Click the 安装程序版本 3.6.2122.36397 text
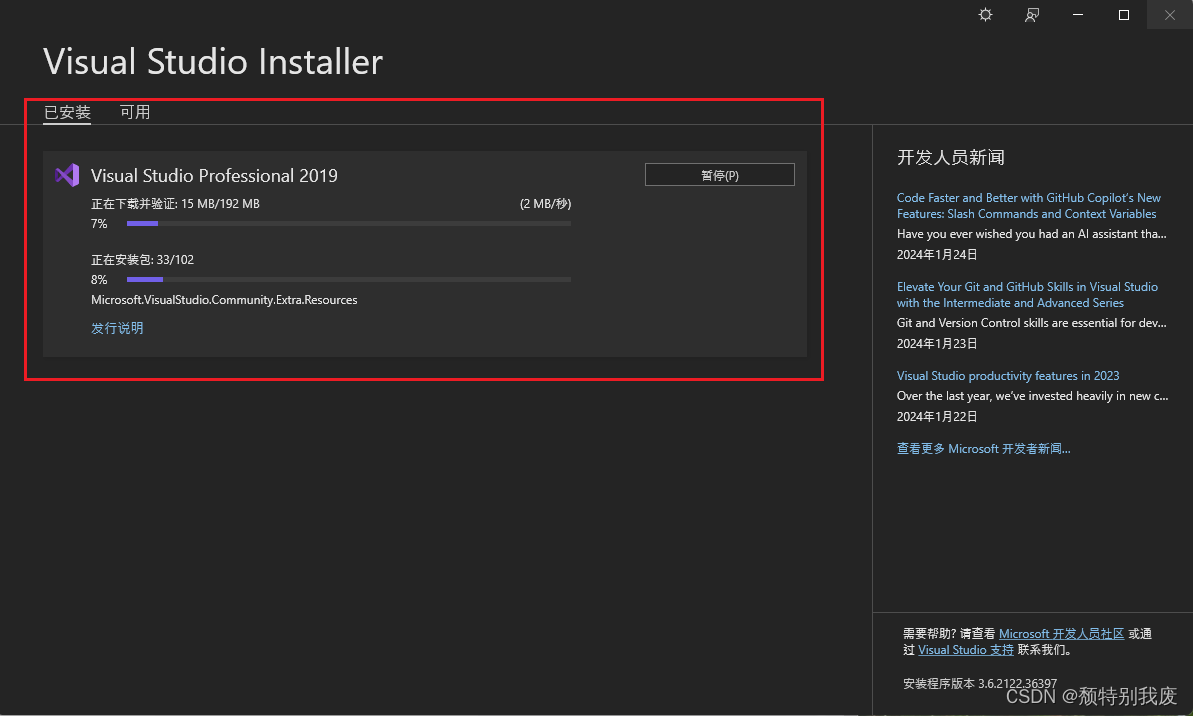1193x716 pixels. pyautogui.click(x=980, y=684)
